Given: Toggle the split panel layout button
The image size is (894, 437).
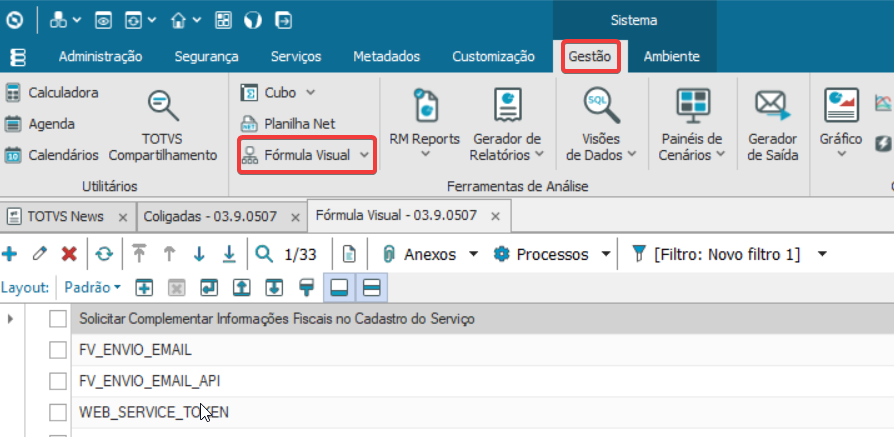Looking at the screenshot, I should click(372, 288).
